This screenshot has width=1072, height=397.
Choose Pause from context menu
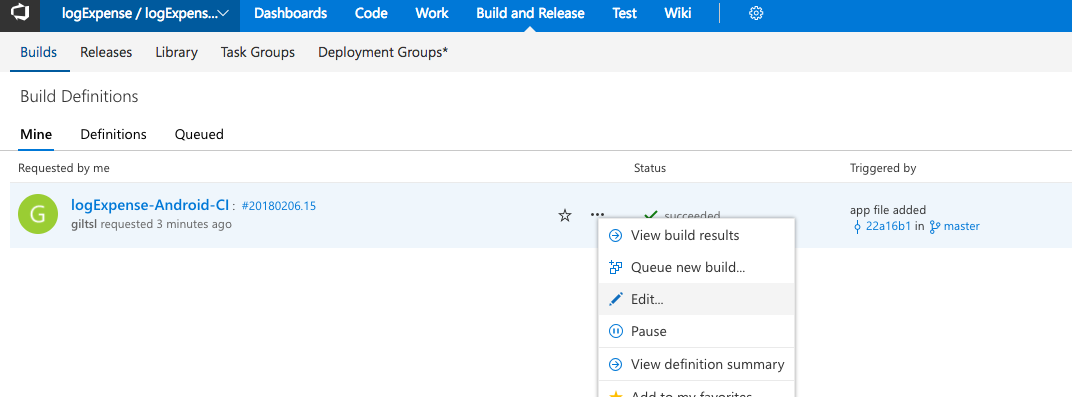pos(697,331)
